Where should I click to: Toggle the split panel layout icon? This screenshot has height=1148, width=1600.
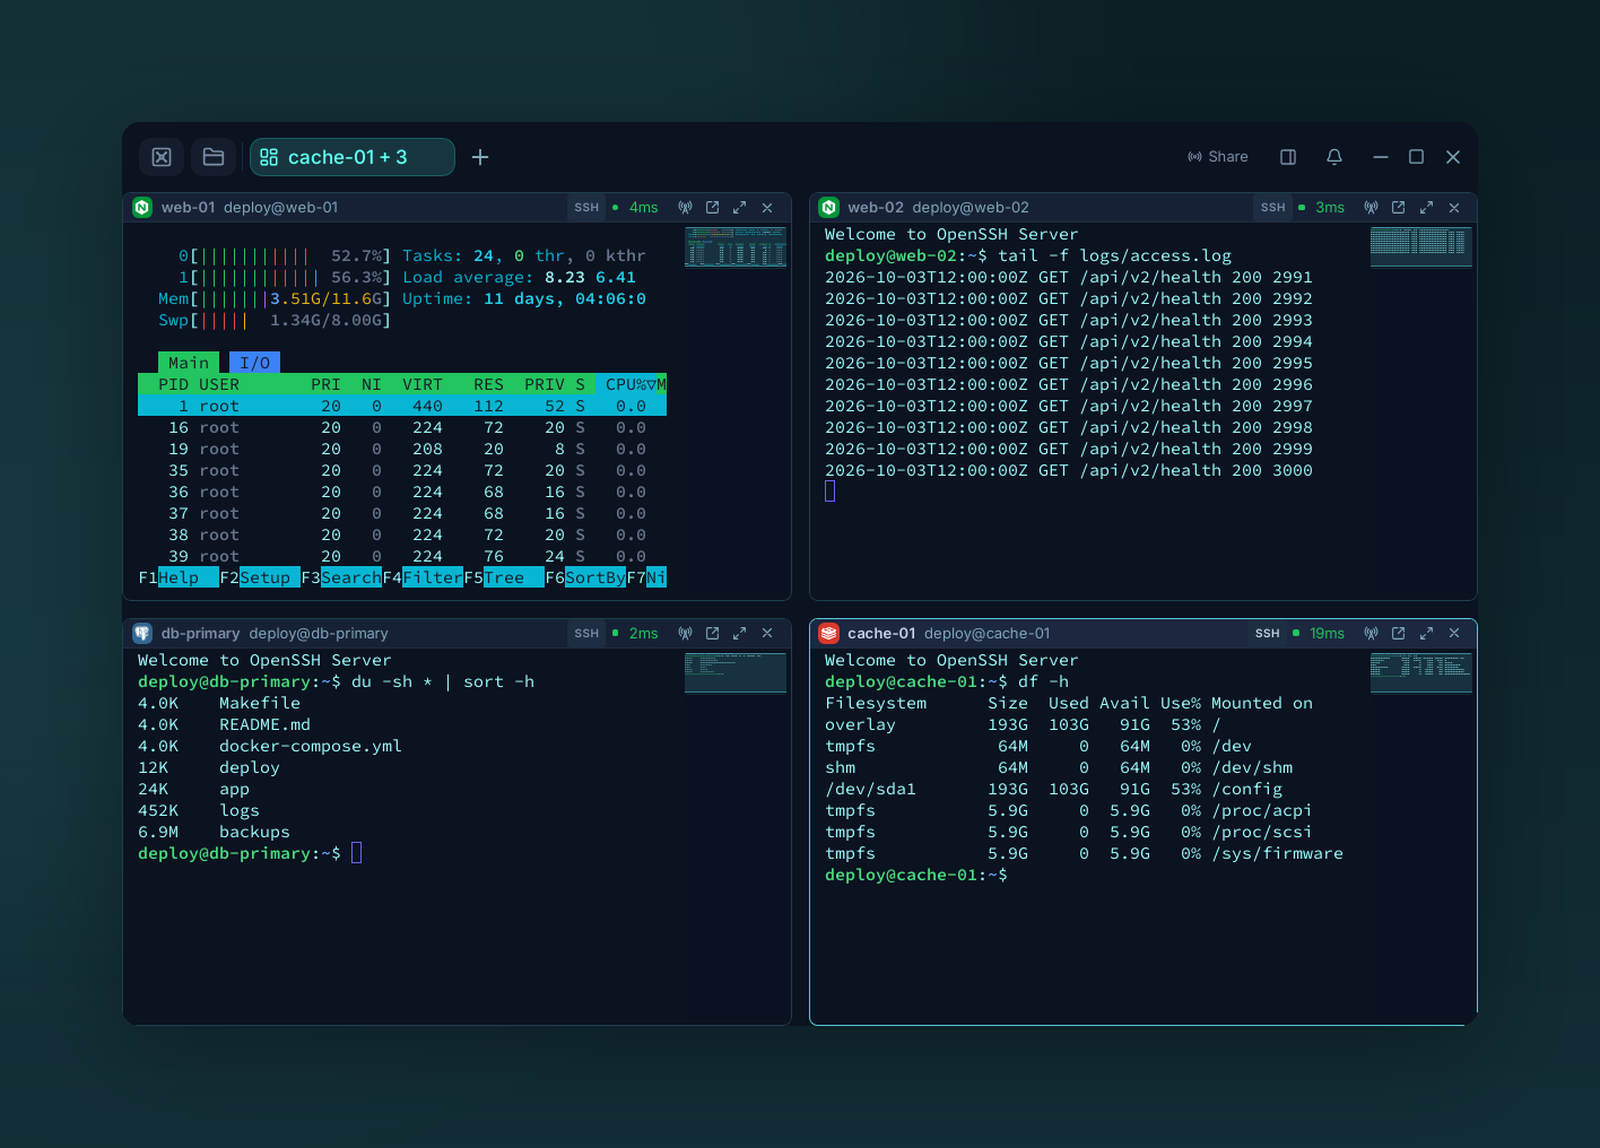click(1288, 157)
